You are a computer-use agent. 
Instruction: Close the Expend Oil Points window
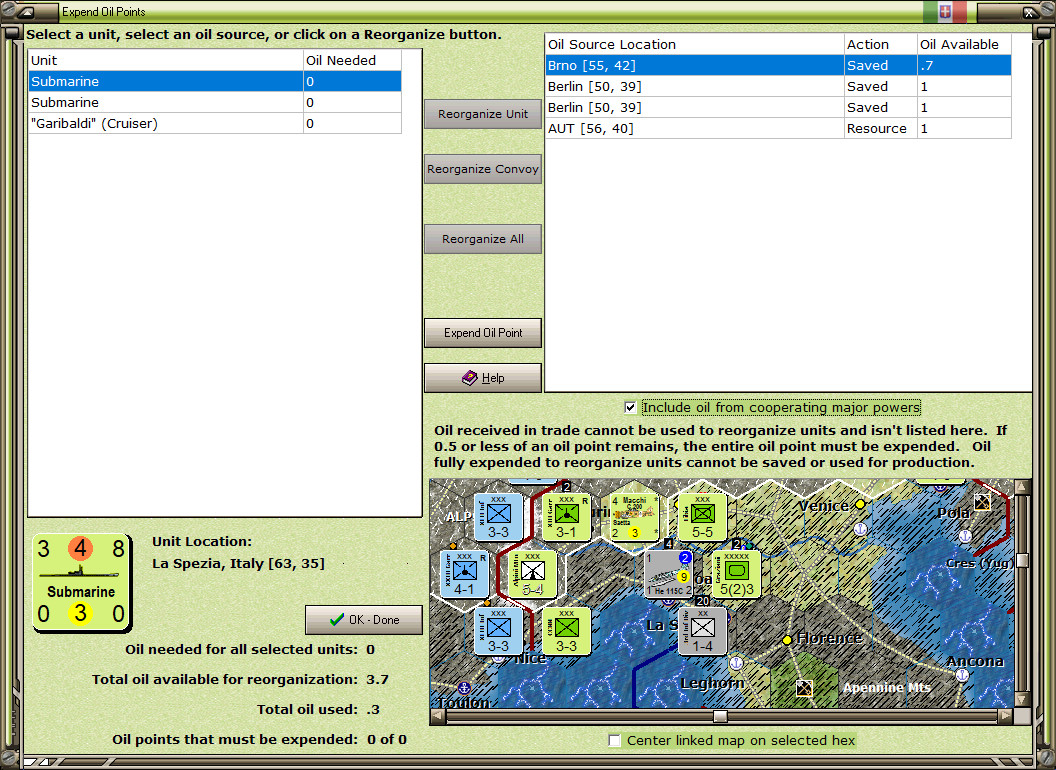pyautogui.click(x=1029, y=11)
